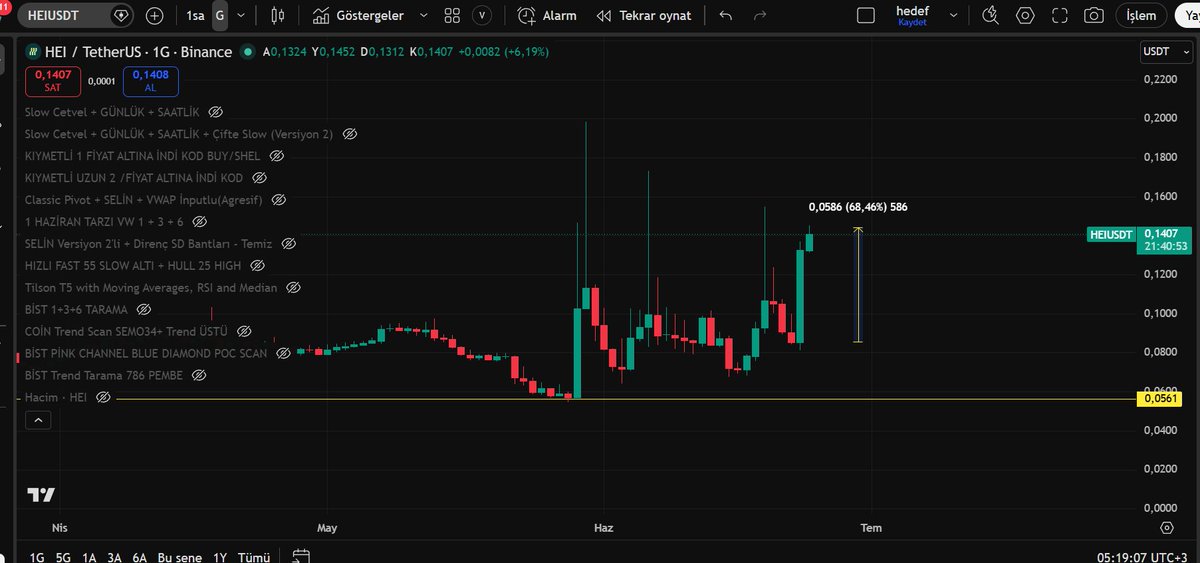Redo the chart action

tap(760, 16)
